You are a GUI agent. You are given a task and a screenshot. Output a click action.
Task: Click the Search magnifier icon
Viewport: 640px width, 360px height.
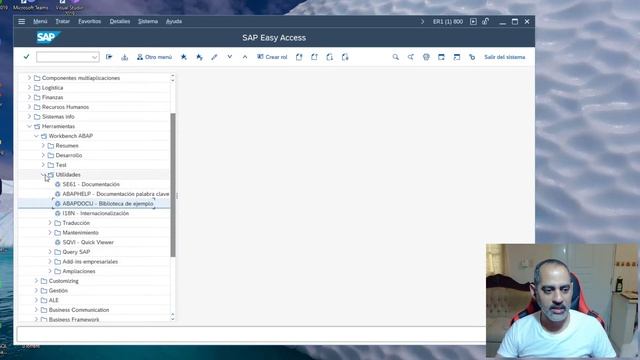click(396, 57)
